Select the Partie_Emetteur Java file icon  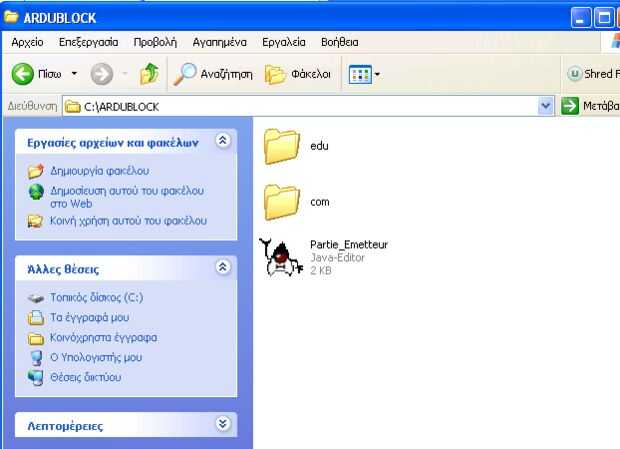click(x=281, y=258)
